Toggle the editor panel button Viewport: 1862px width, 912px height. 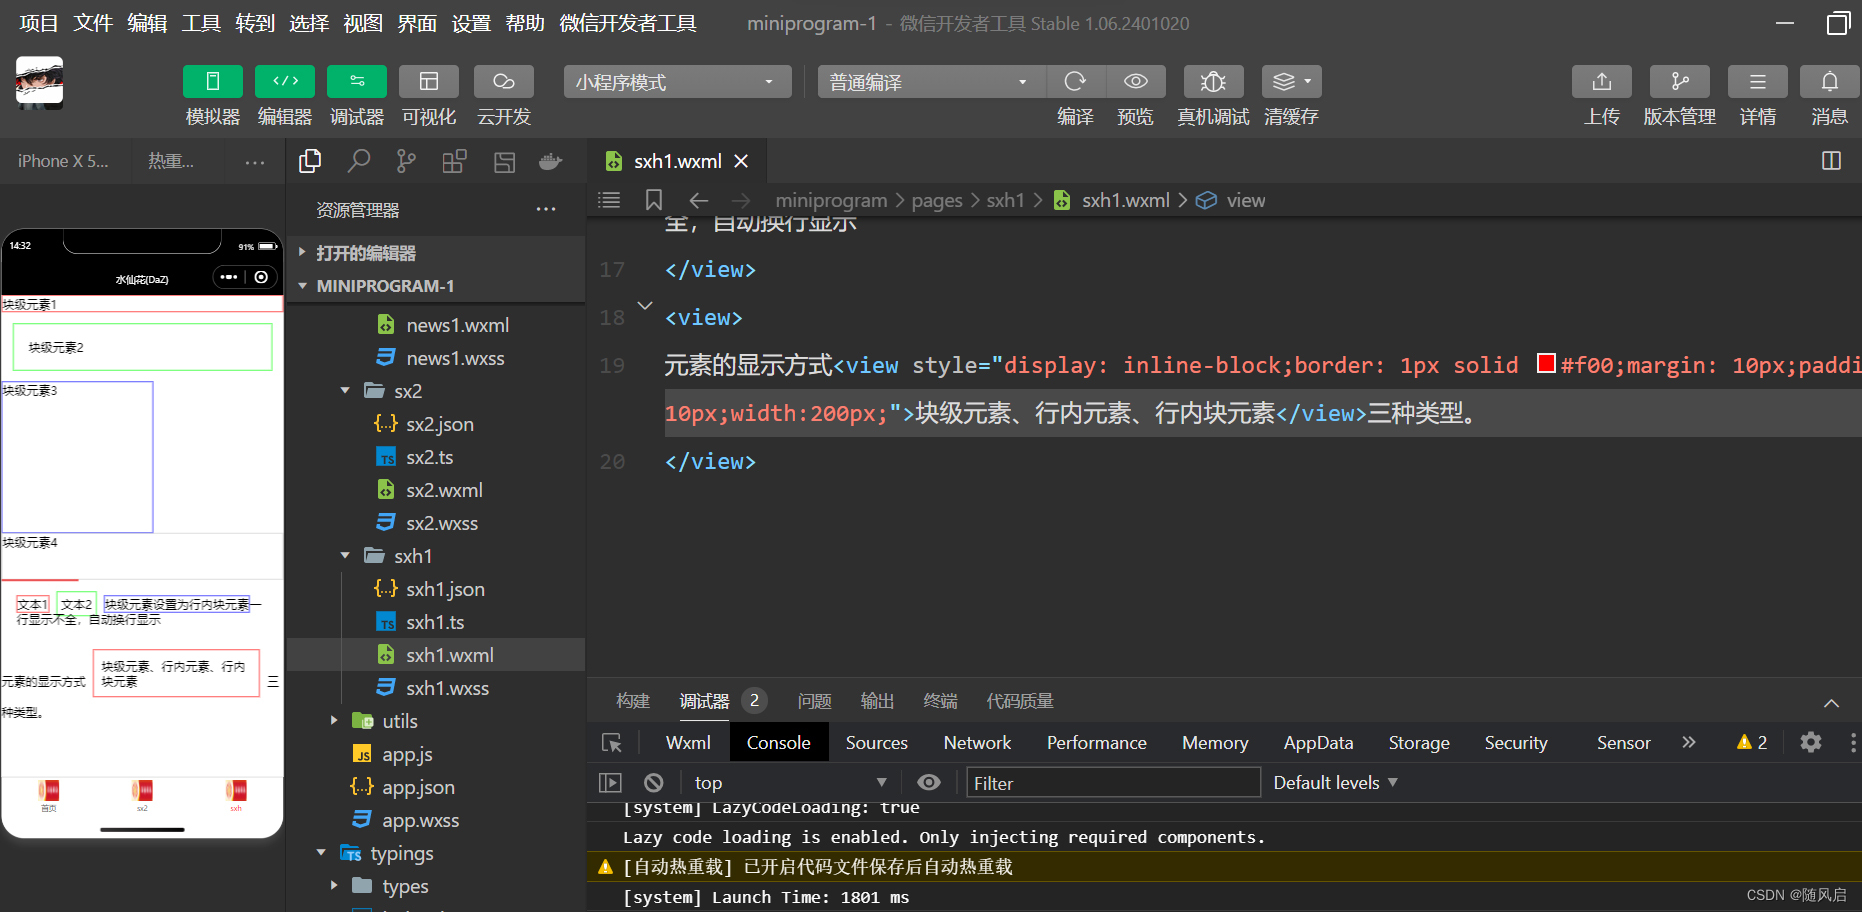pos(285,82)
